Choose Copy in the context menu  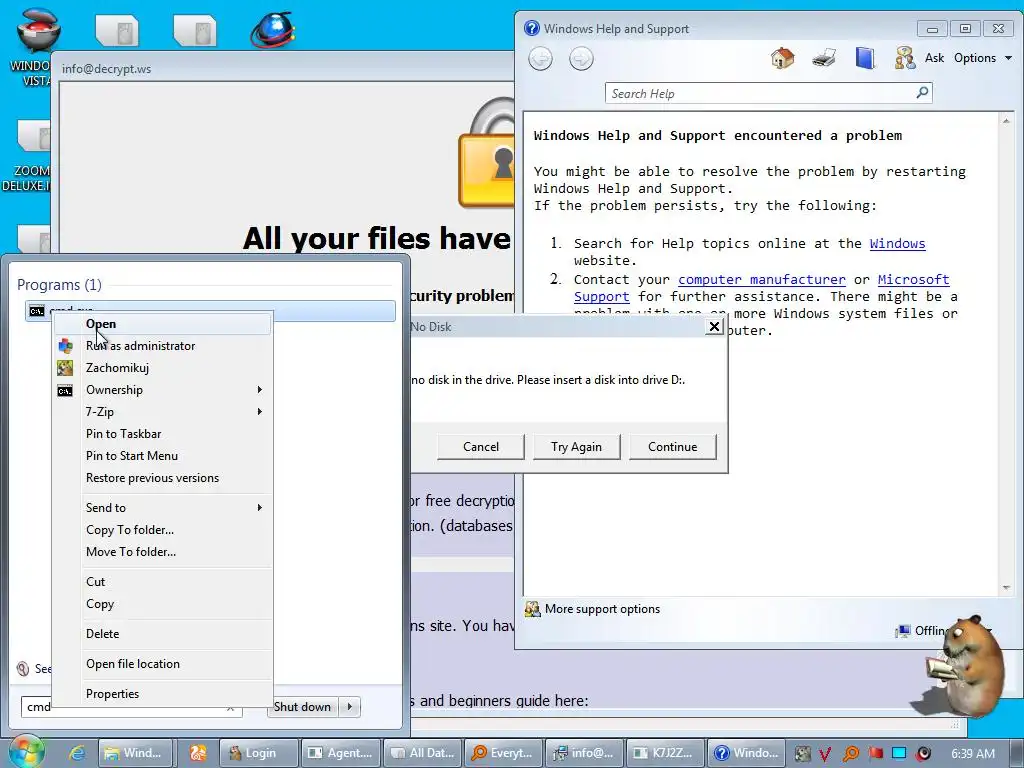coord(162,604)
